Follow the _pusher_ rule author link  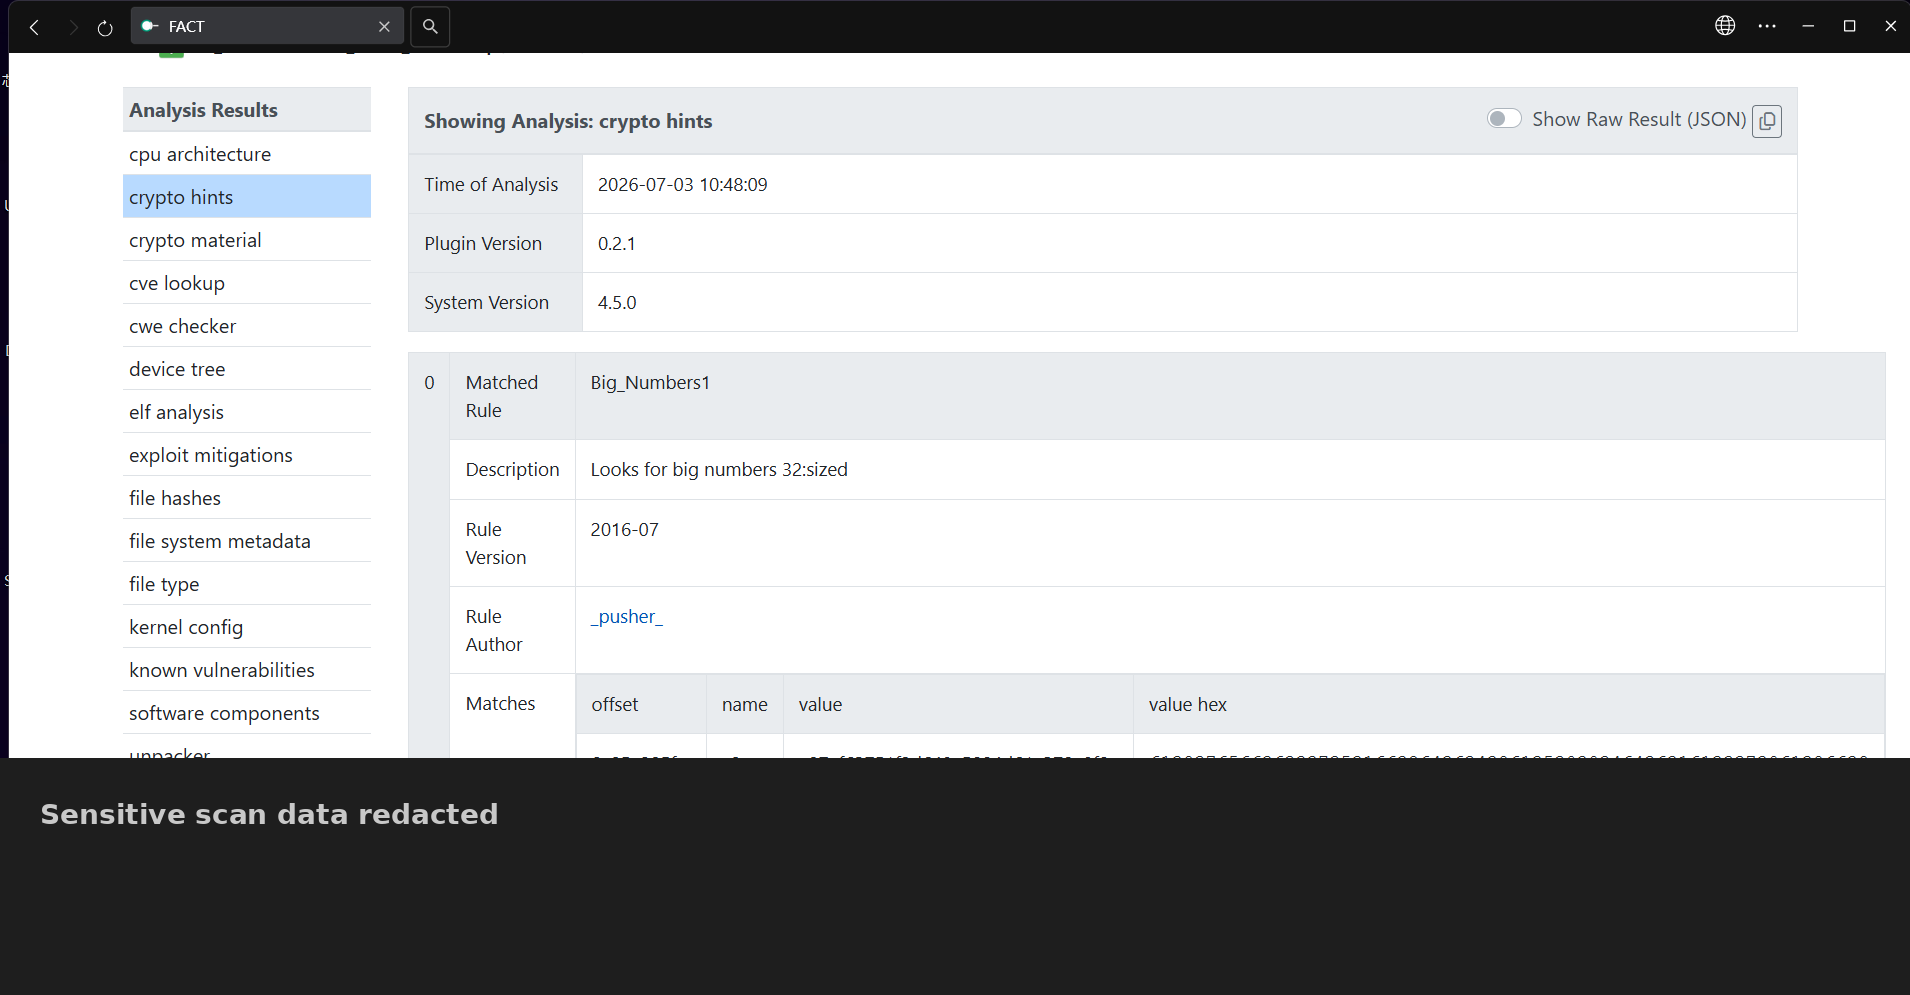[626, 617]
